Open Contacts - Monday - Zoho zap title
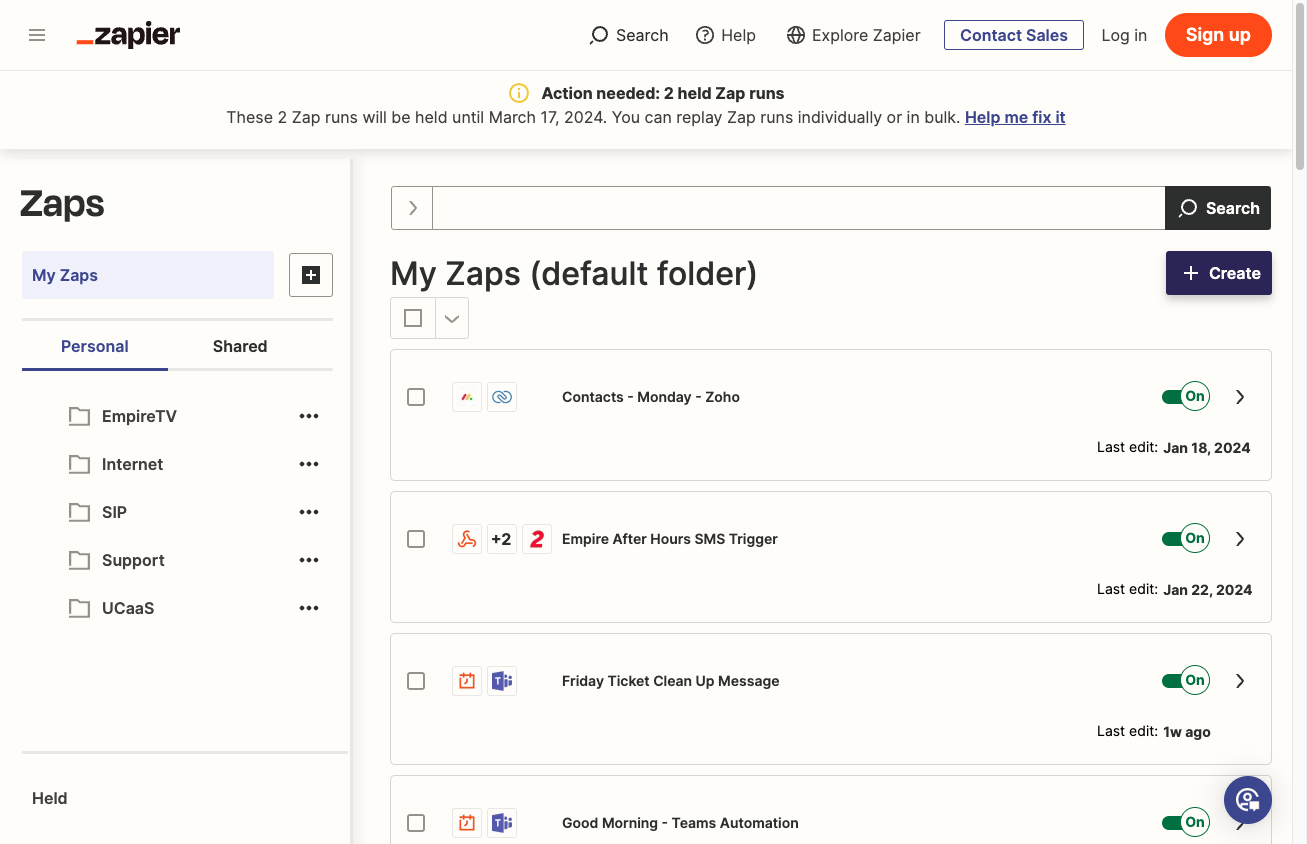This screenshot has width=1307, height=844. click(x=651, y=397)
